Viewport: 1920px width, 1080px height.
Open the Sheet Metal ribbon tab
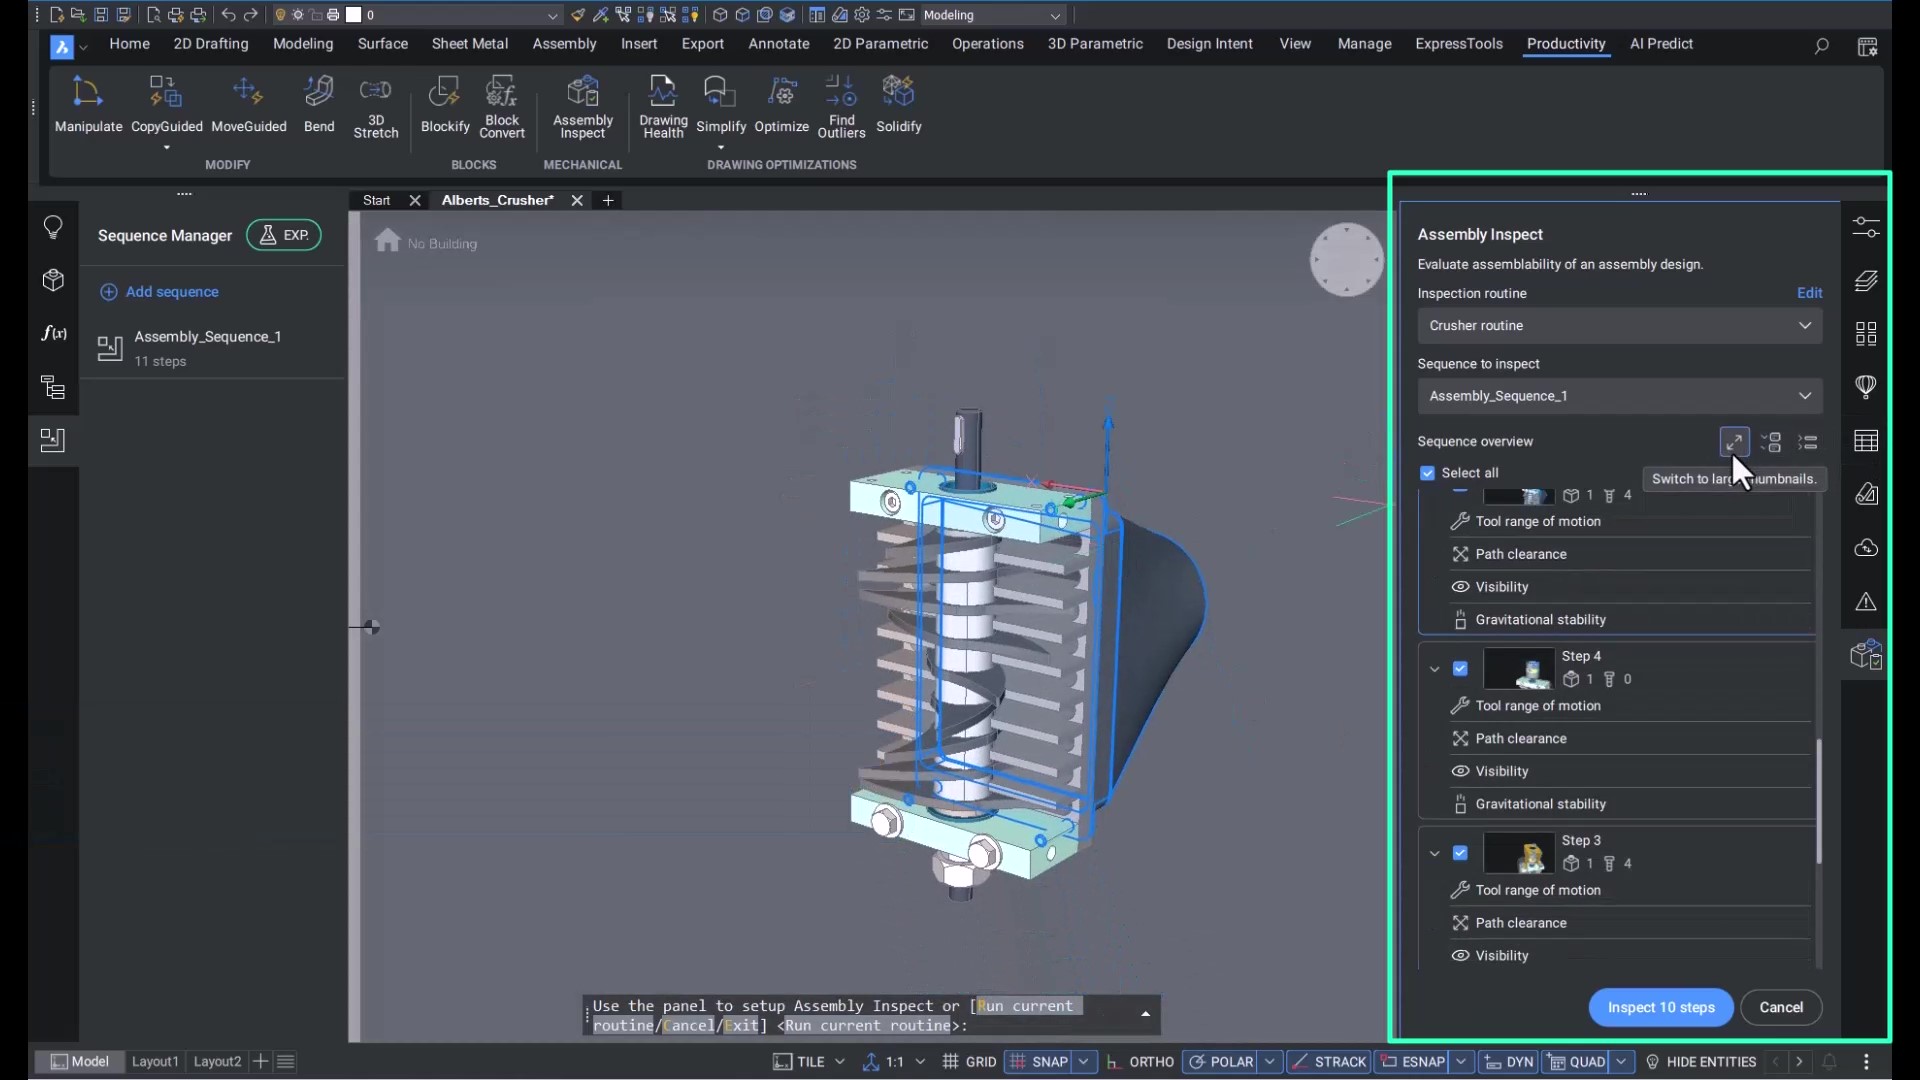coord(469,44)
